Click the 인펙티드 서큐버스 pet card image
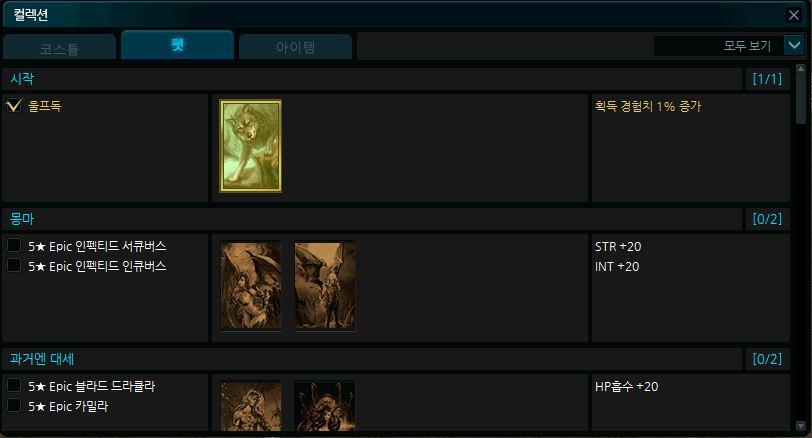 (x=251, y=285)
